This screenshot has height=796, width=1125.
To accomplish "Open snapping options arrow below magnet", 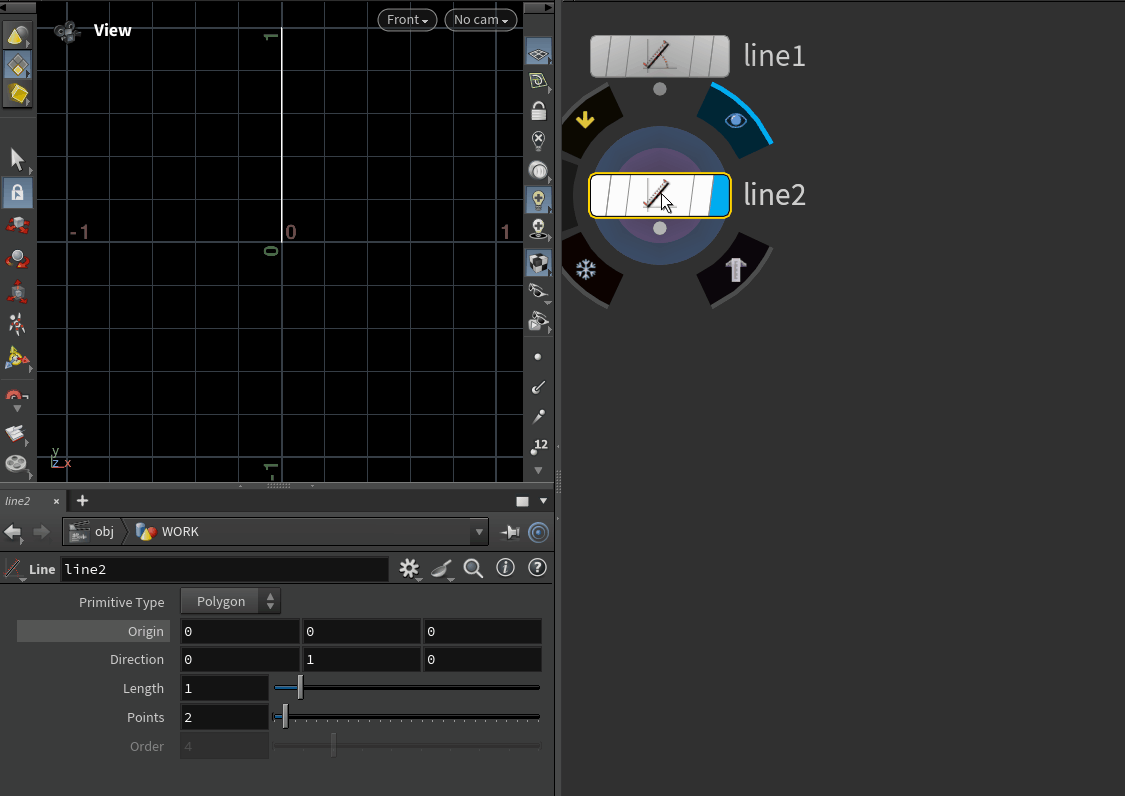I will [x=17, y=409].
